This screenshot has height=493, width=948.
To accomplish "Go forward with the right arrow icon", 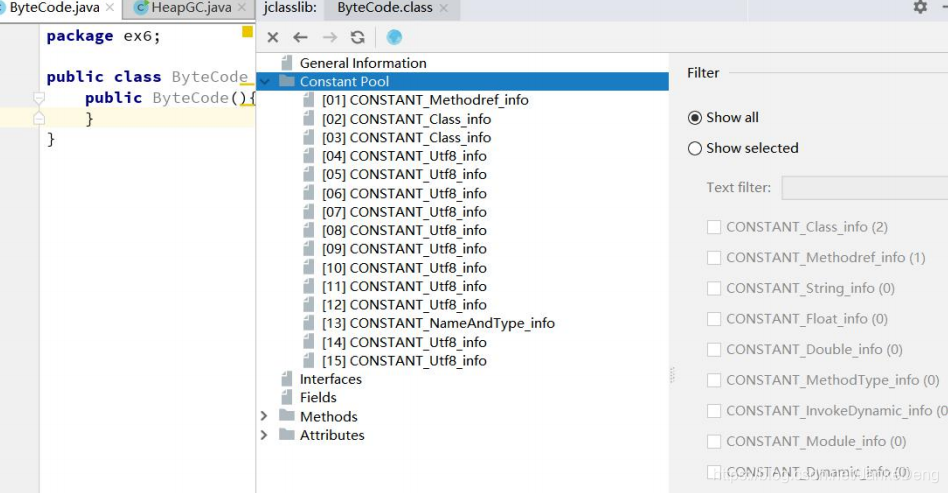I will point(330,38).
